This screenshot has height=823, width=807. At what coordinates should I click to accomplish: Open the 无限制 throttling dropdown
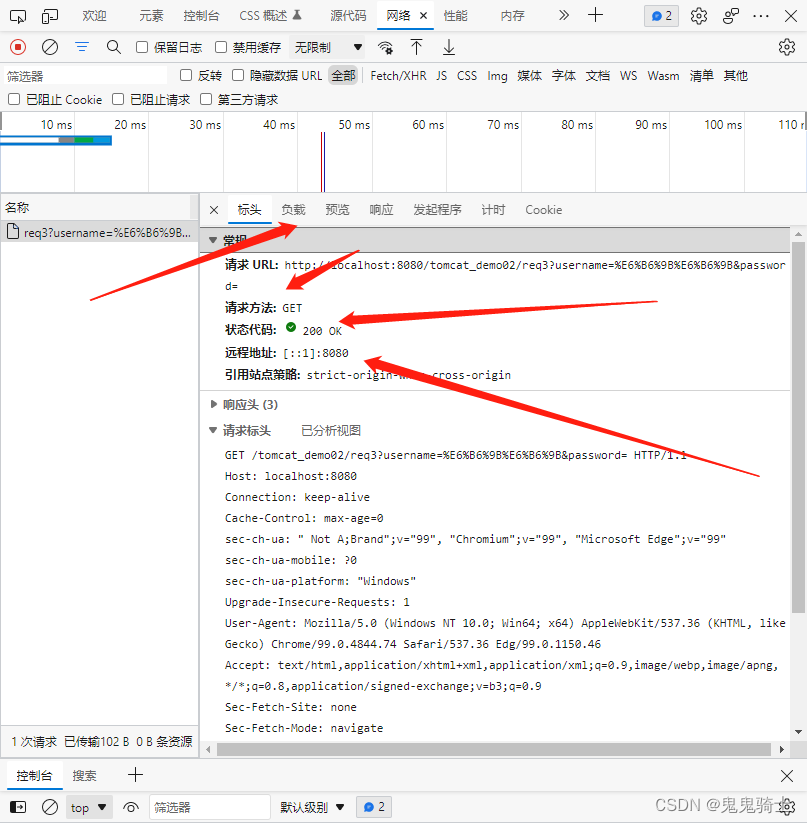click(x=328, y=47)
